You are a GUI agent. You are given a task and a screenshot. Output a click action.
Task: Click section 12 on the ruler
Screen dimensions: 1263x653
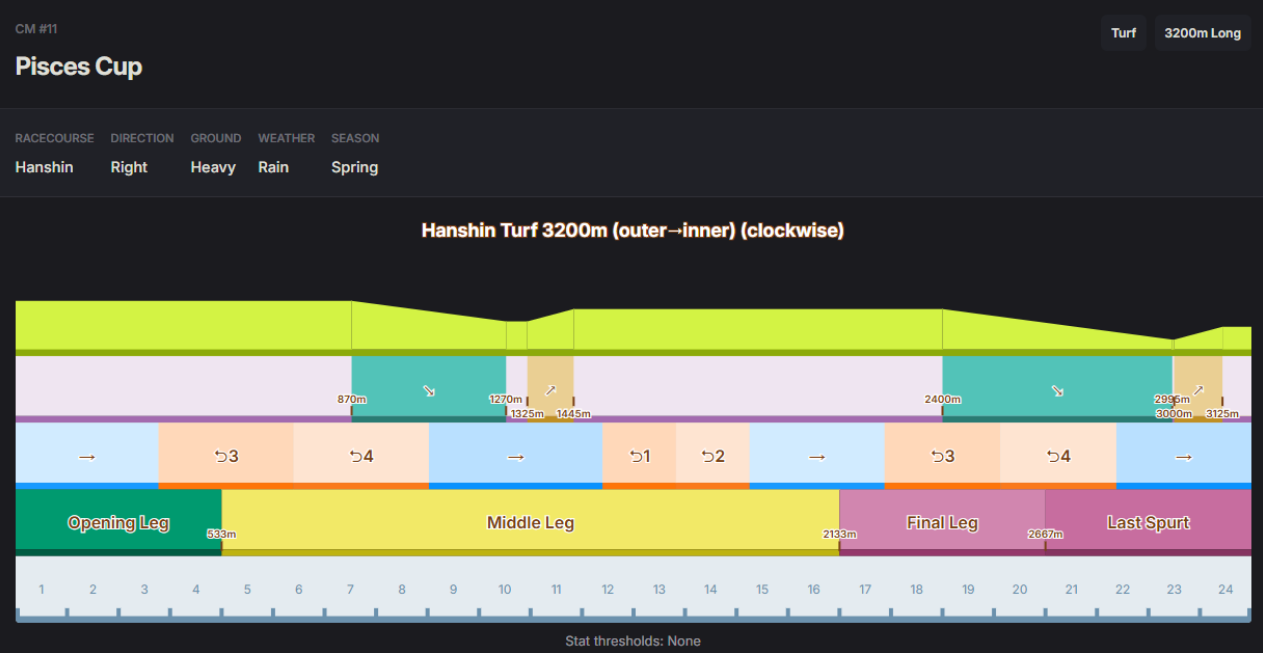click(607, 589)
